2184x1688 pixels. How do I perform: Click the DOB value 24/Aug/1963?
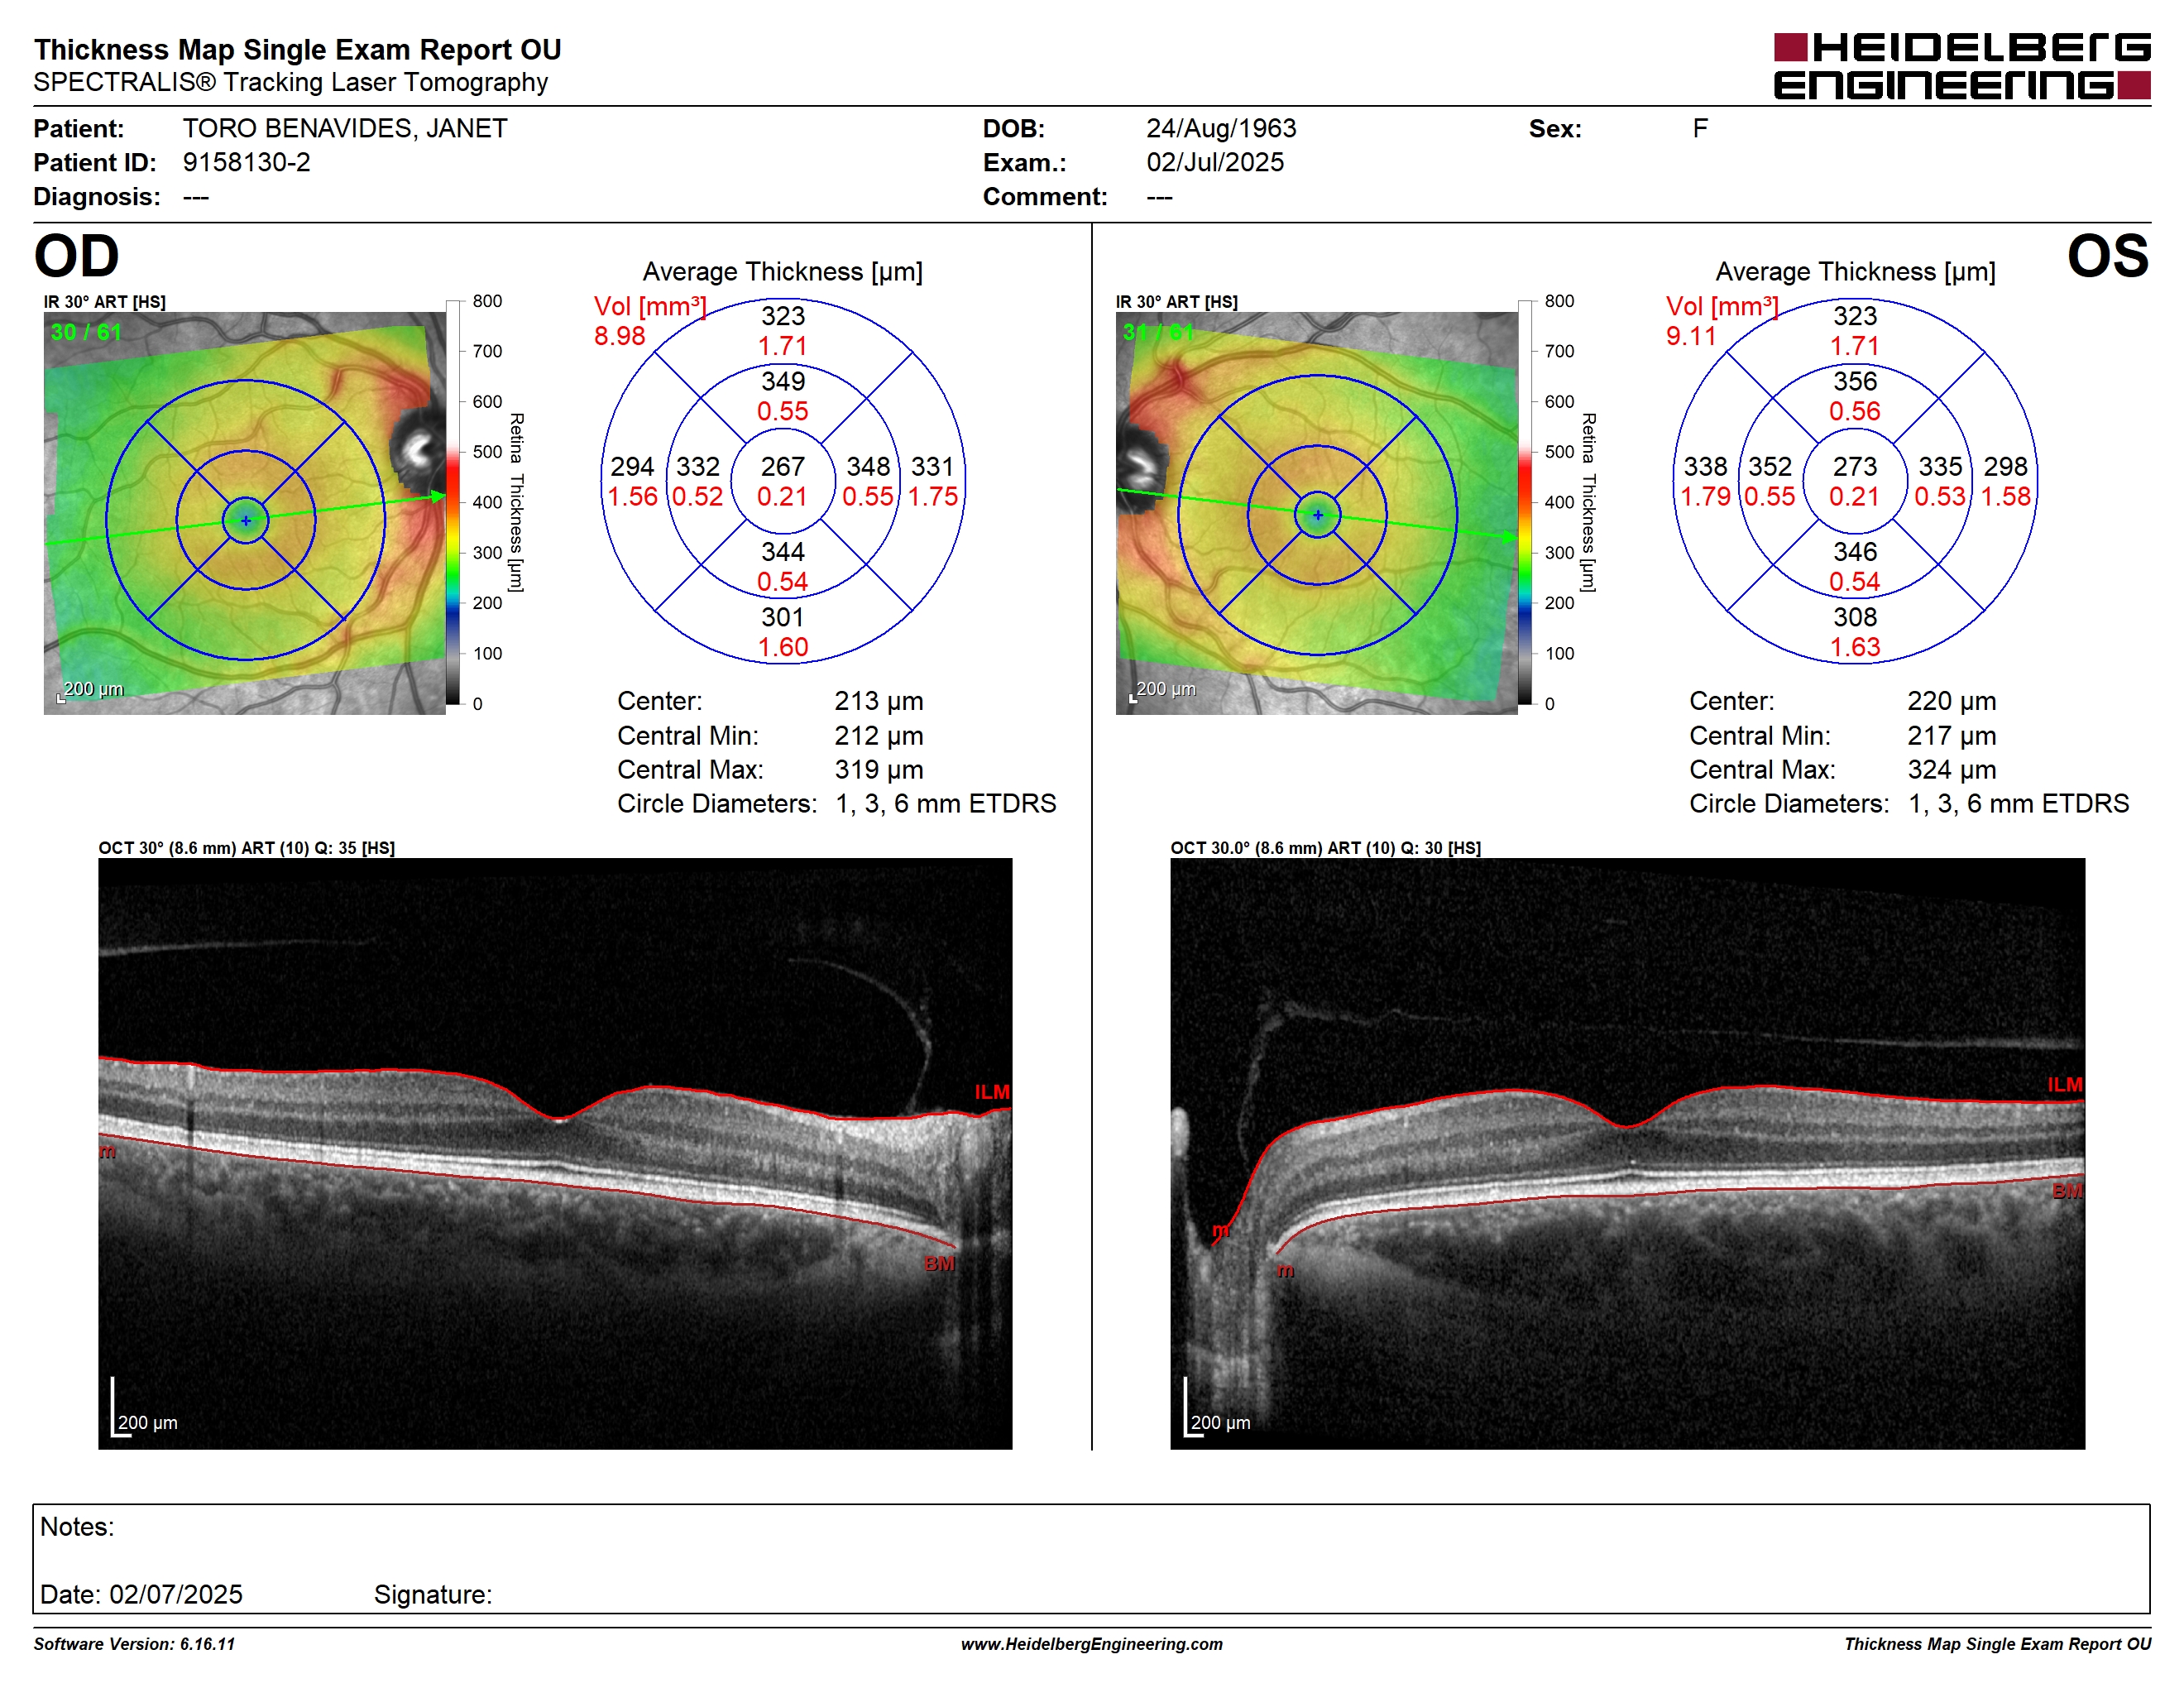point(1220,129)
